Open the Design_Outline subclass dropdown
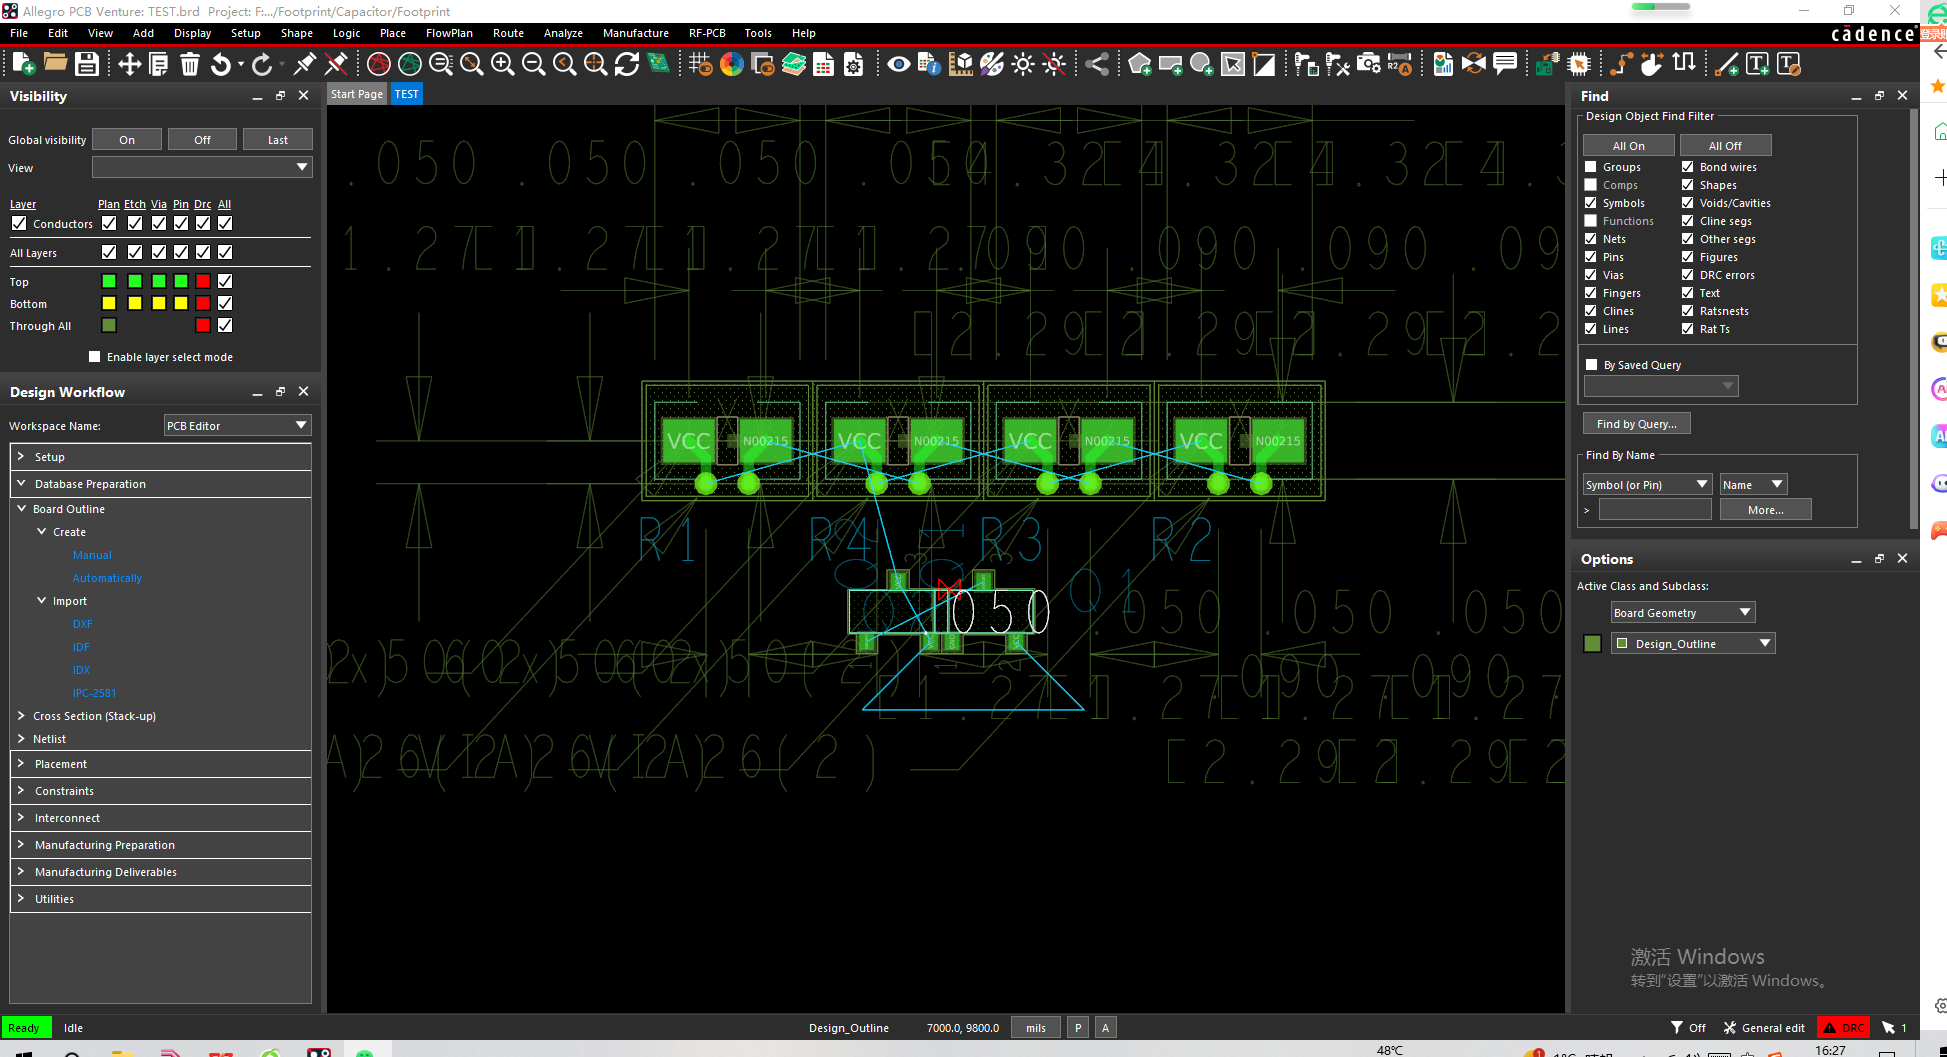 pyautogui.click(x=1765, y=643)
